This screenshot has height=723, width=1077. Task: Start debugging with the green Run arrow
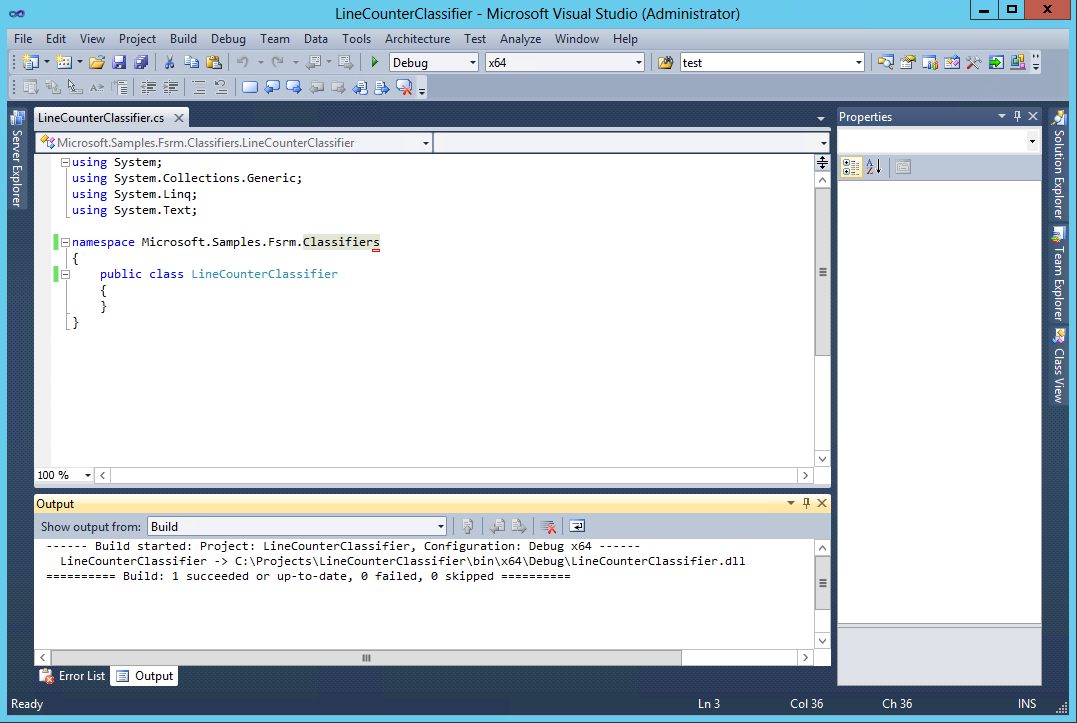click(x=372, y=62)
